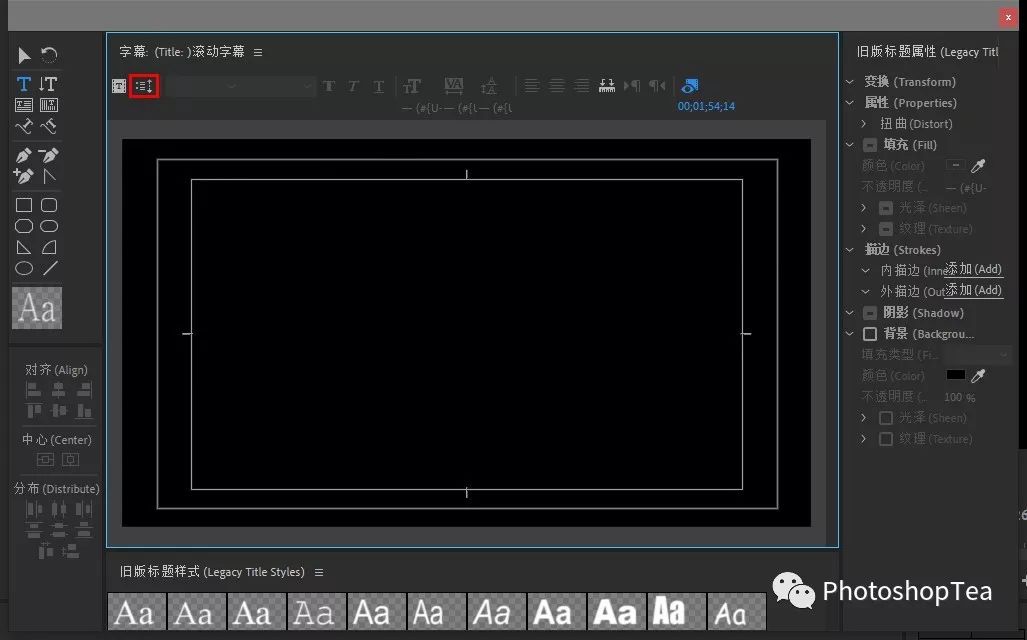Toggle the Fill checkbox
Screen dimensions: 1027x640
870,145
